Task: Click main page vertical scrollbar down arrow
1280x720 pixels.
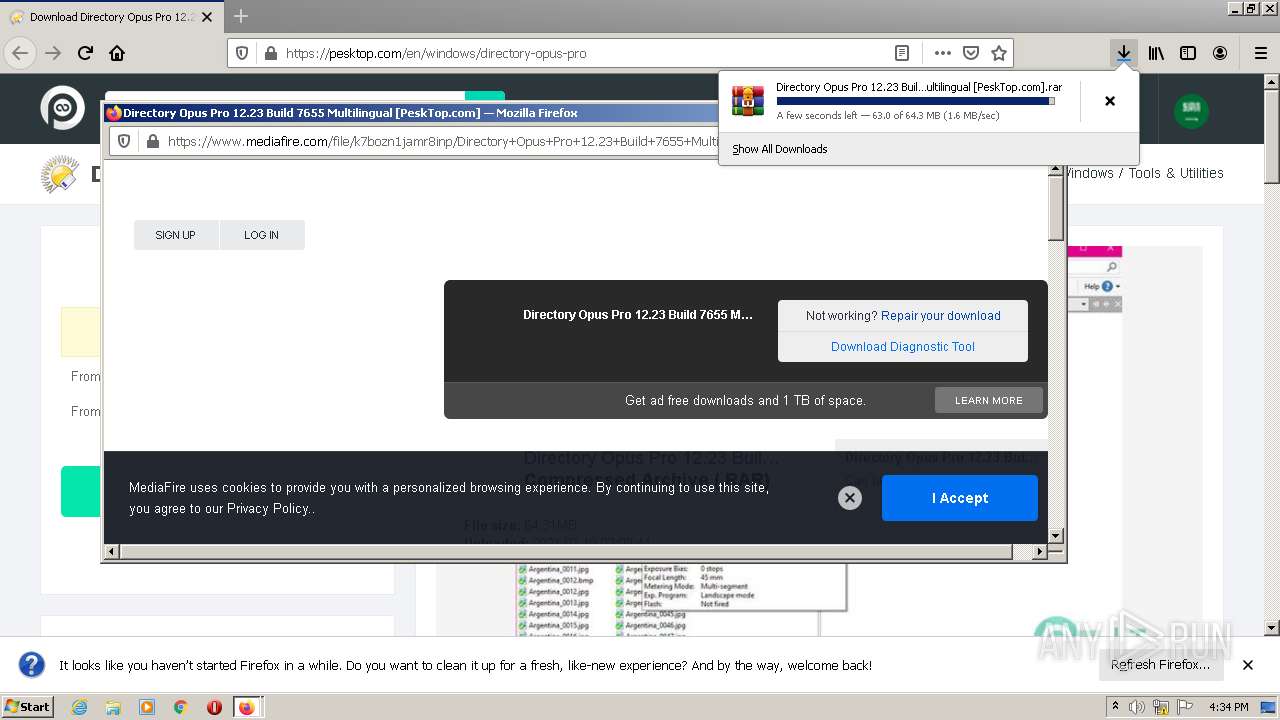Action: (1271, 628)
